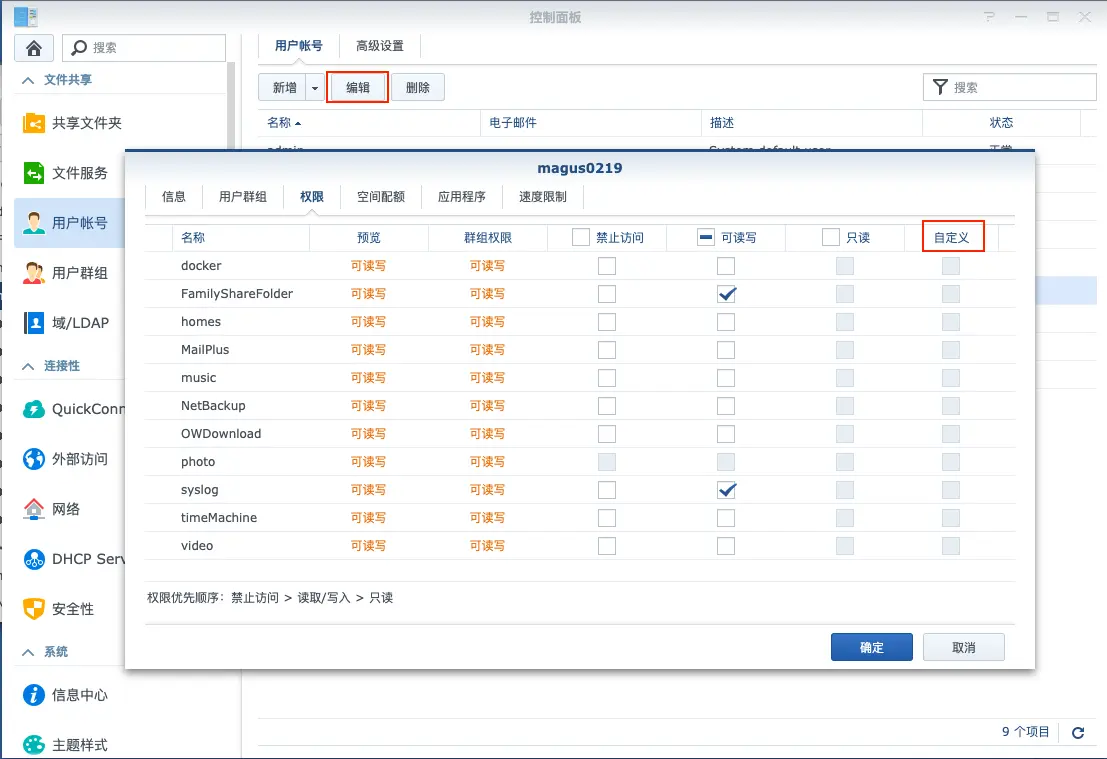Click the 确定 button
The width and height of the screenshot is (1107, 759).
[x=871, y=647]
